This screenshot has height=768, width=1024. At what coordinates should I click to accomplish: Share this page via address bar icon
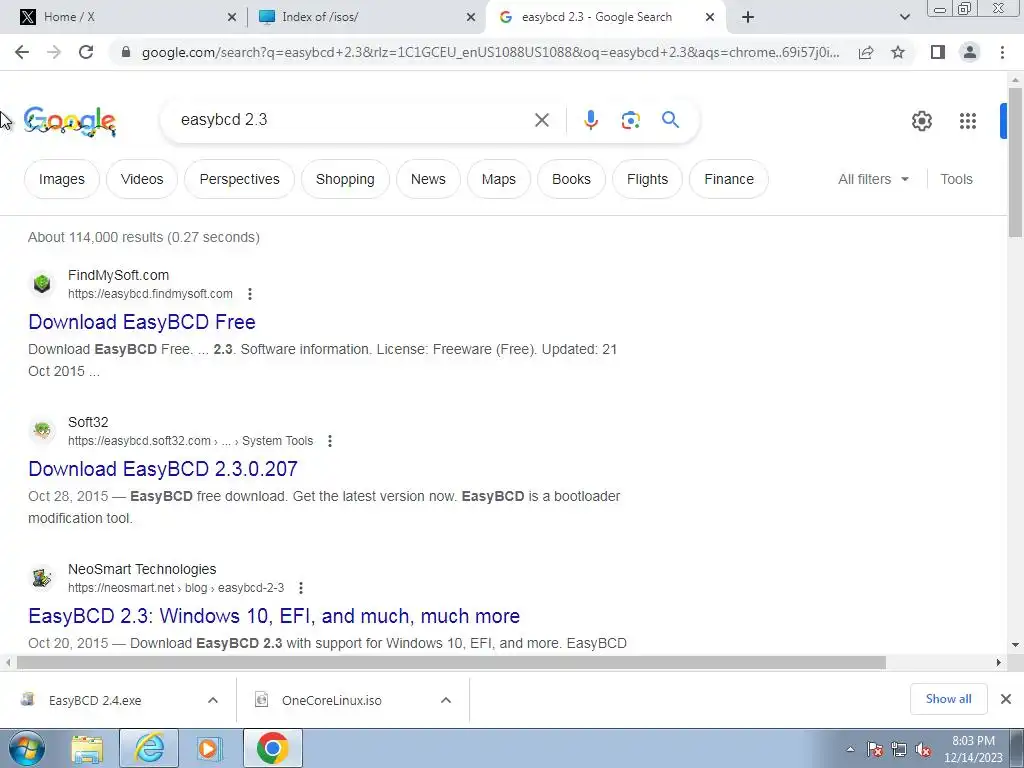point(866,52)
